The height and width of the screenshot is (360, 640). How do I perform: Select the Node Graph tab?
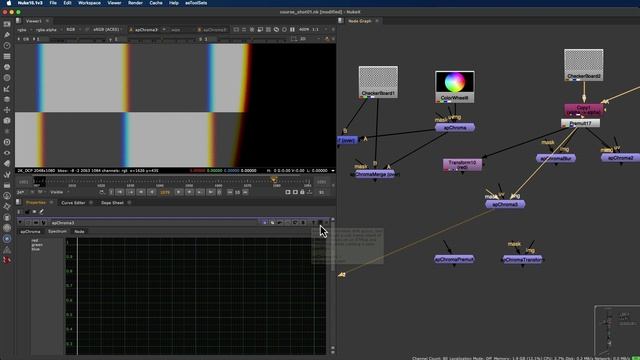pos(360,21)
